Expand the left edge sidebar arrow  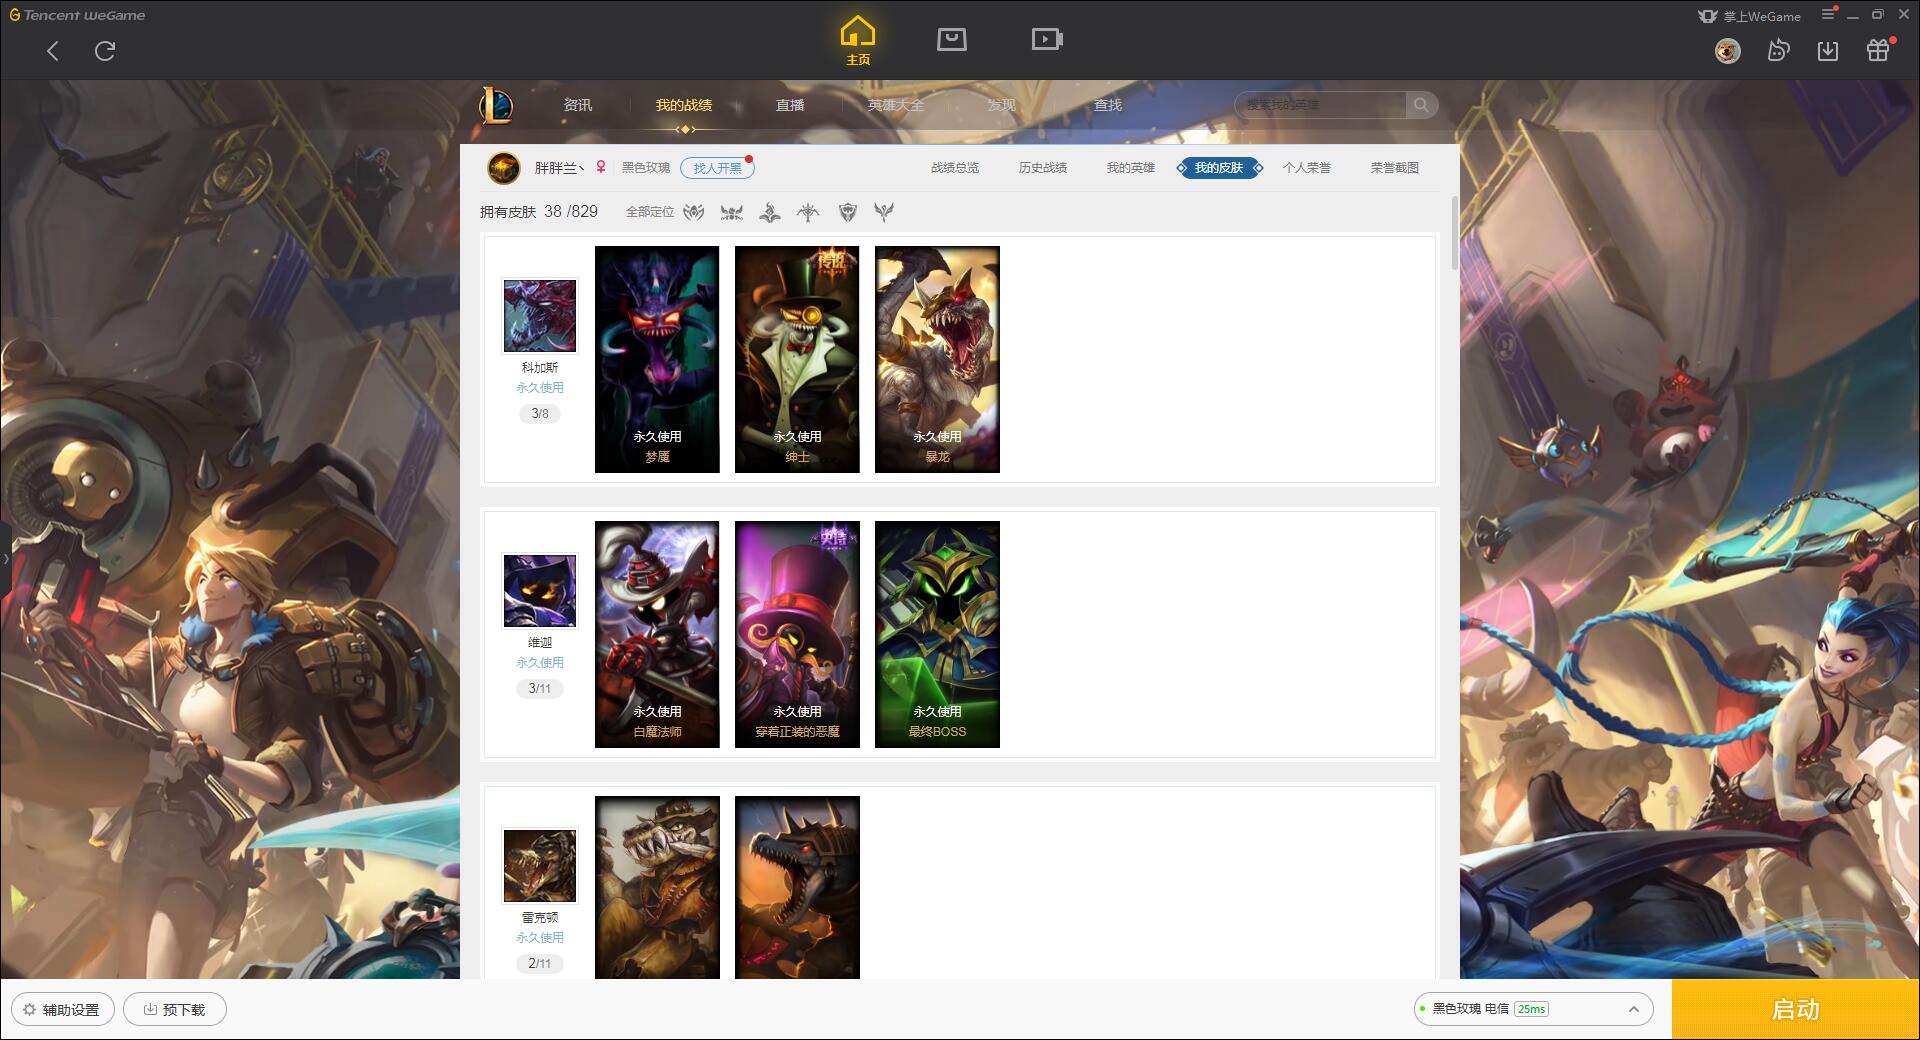click(5, 559)
